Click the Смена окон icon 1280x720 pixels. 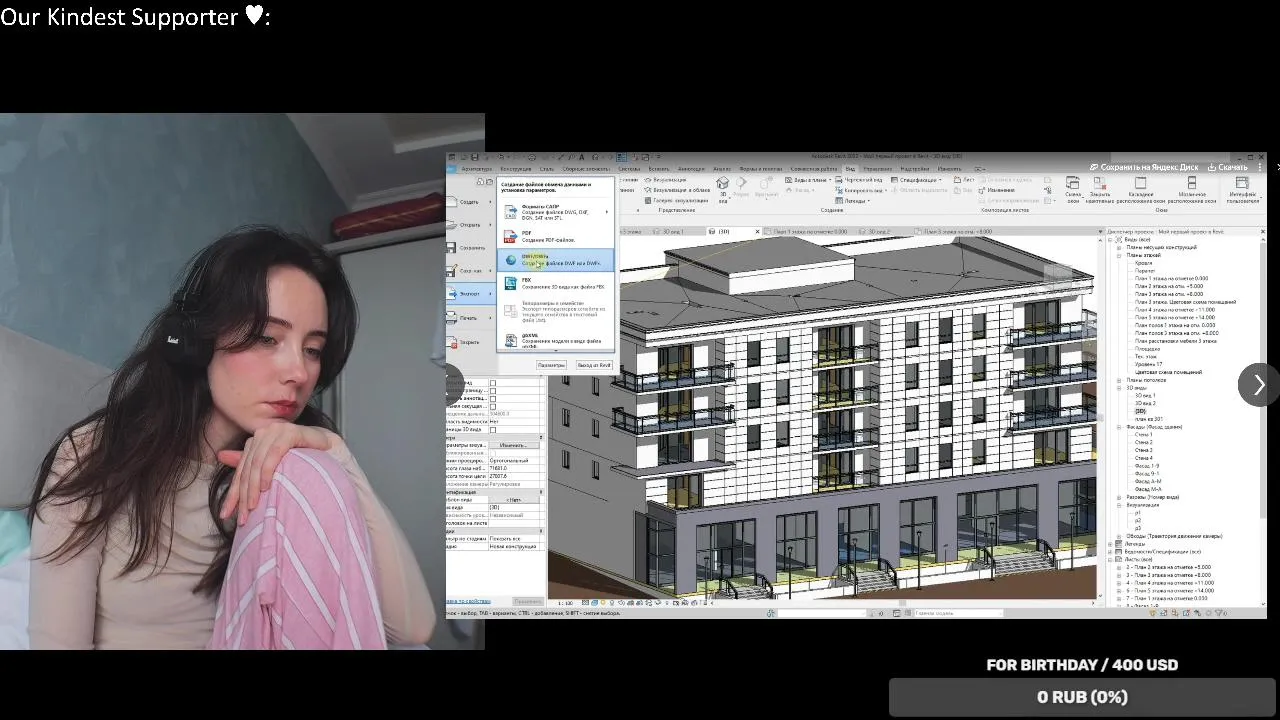tap(1073, 183)
